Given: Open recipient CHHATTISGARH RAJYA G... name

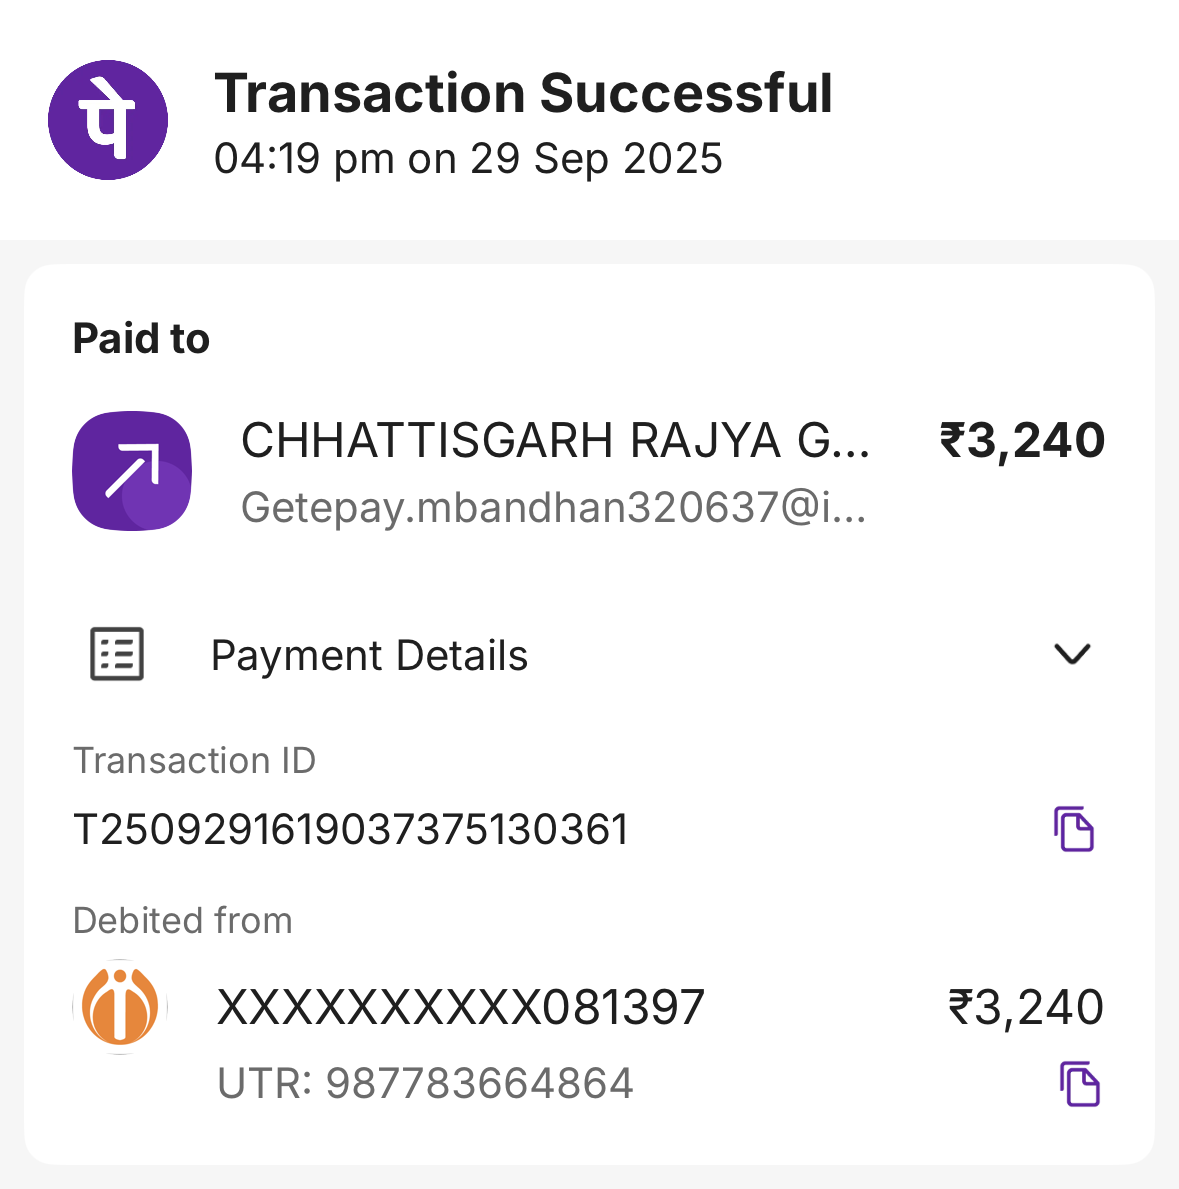Looking at the screenshot, I should pyautogui.click(x=555, y=441).
